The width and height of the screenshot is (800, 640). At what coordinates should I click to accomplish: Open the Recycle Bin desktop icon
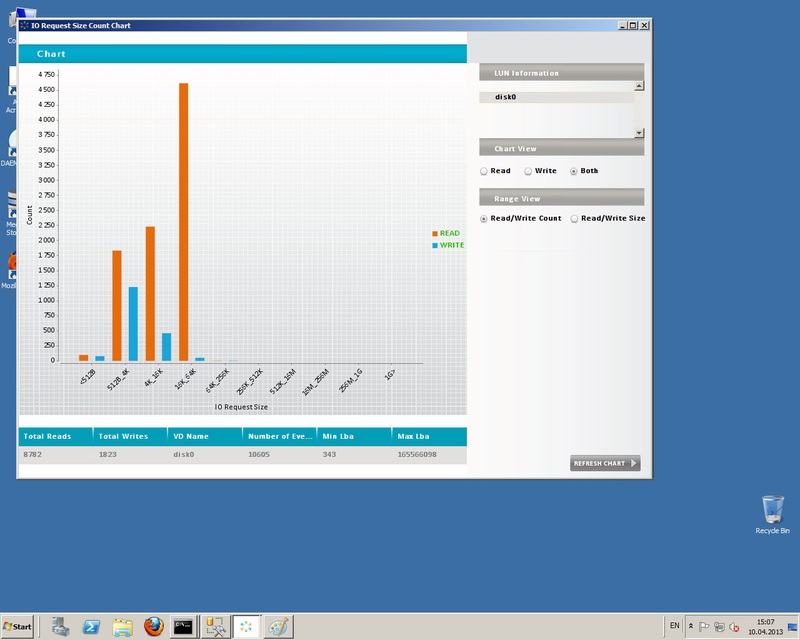pos(772,515)
